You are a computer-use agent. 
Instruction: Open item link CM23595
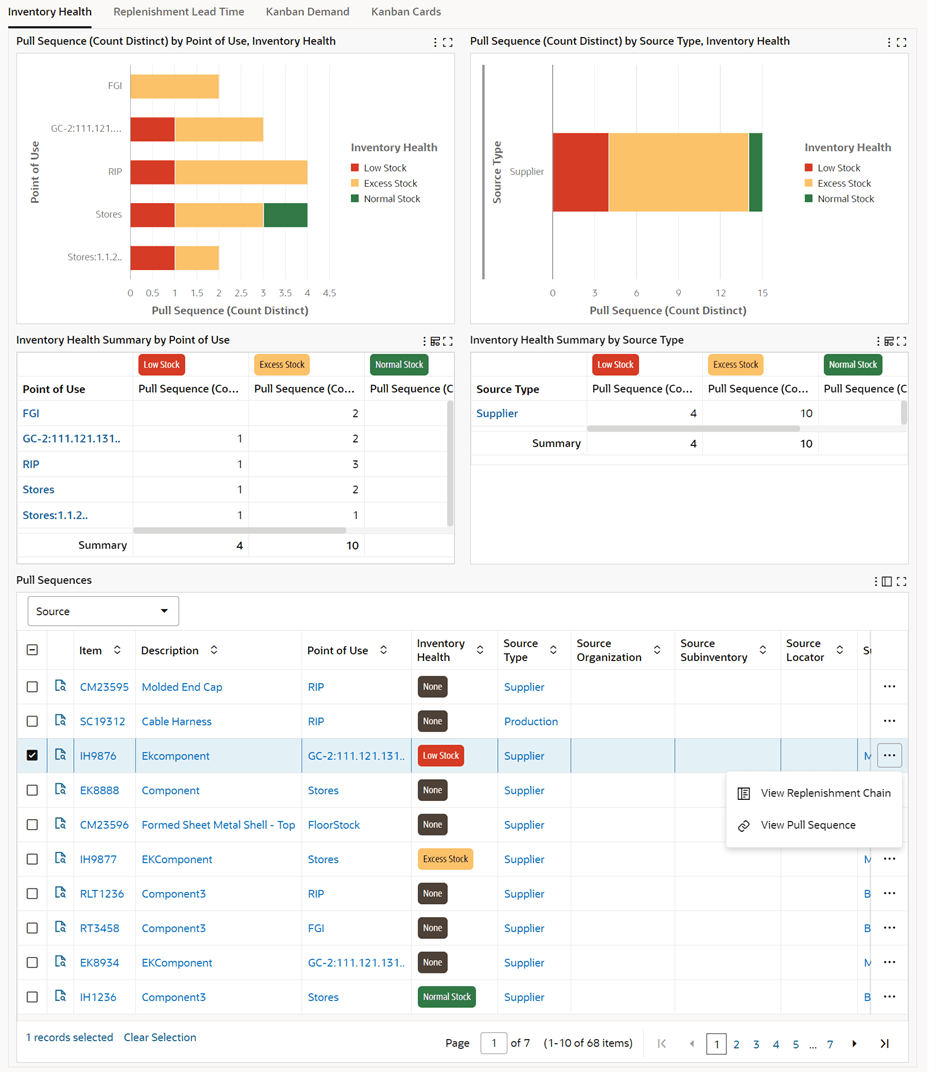pyautogui.click(x=104, y=687)
